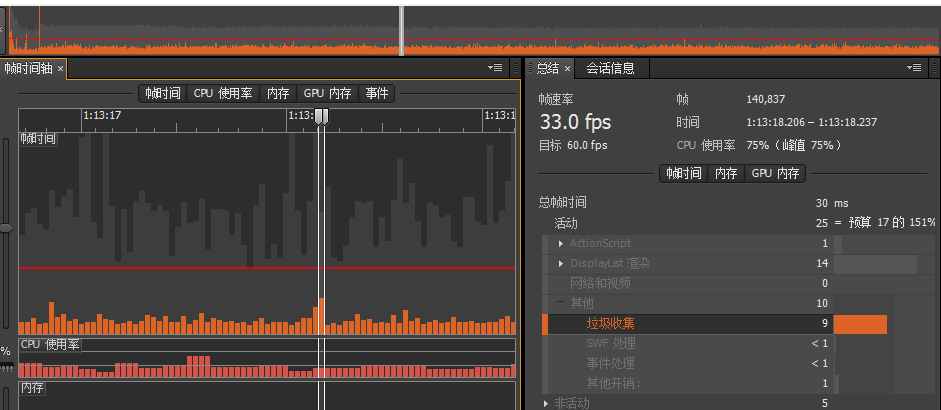Open the 帧时间轴 panel options menu
The width and height of the screenshot is (941, 410).
point(495,68)
